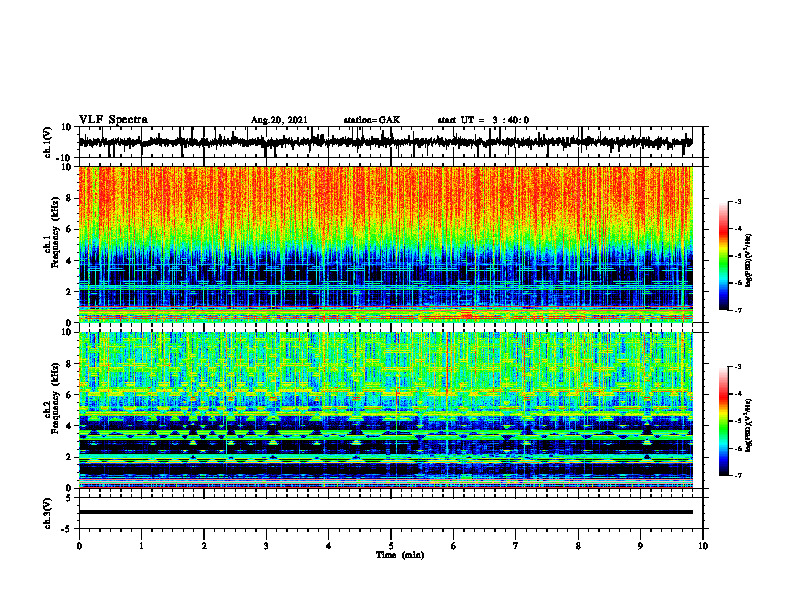Click time axis tick label "5"

(x=391, y=546)
